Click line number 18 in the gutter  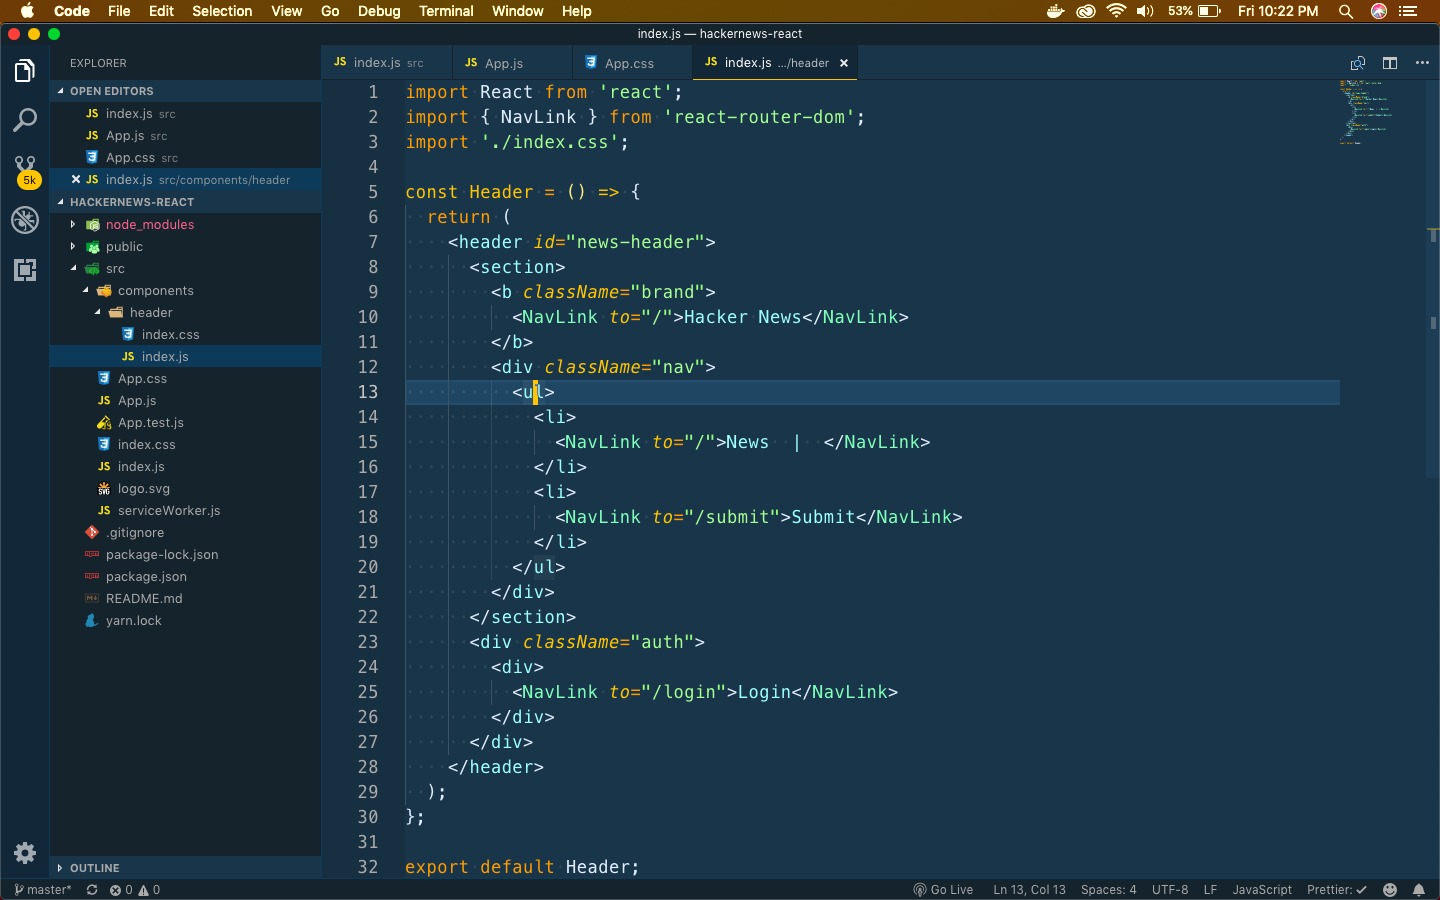coord(368,517)
